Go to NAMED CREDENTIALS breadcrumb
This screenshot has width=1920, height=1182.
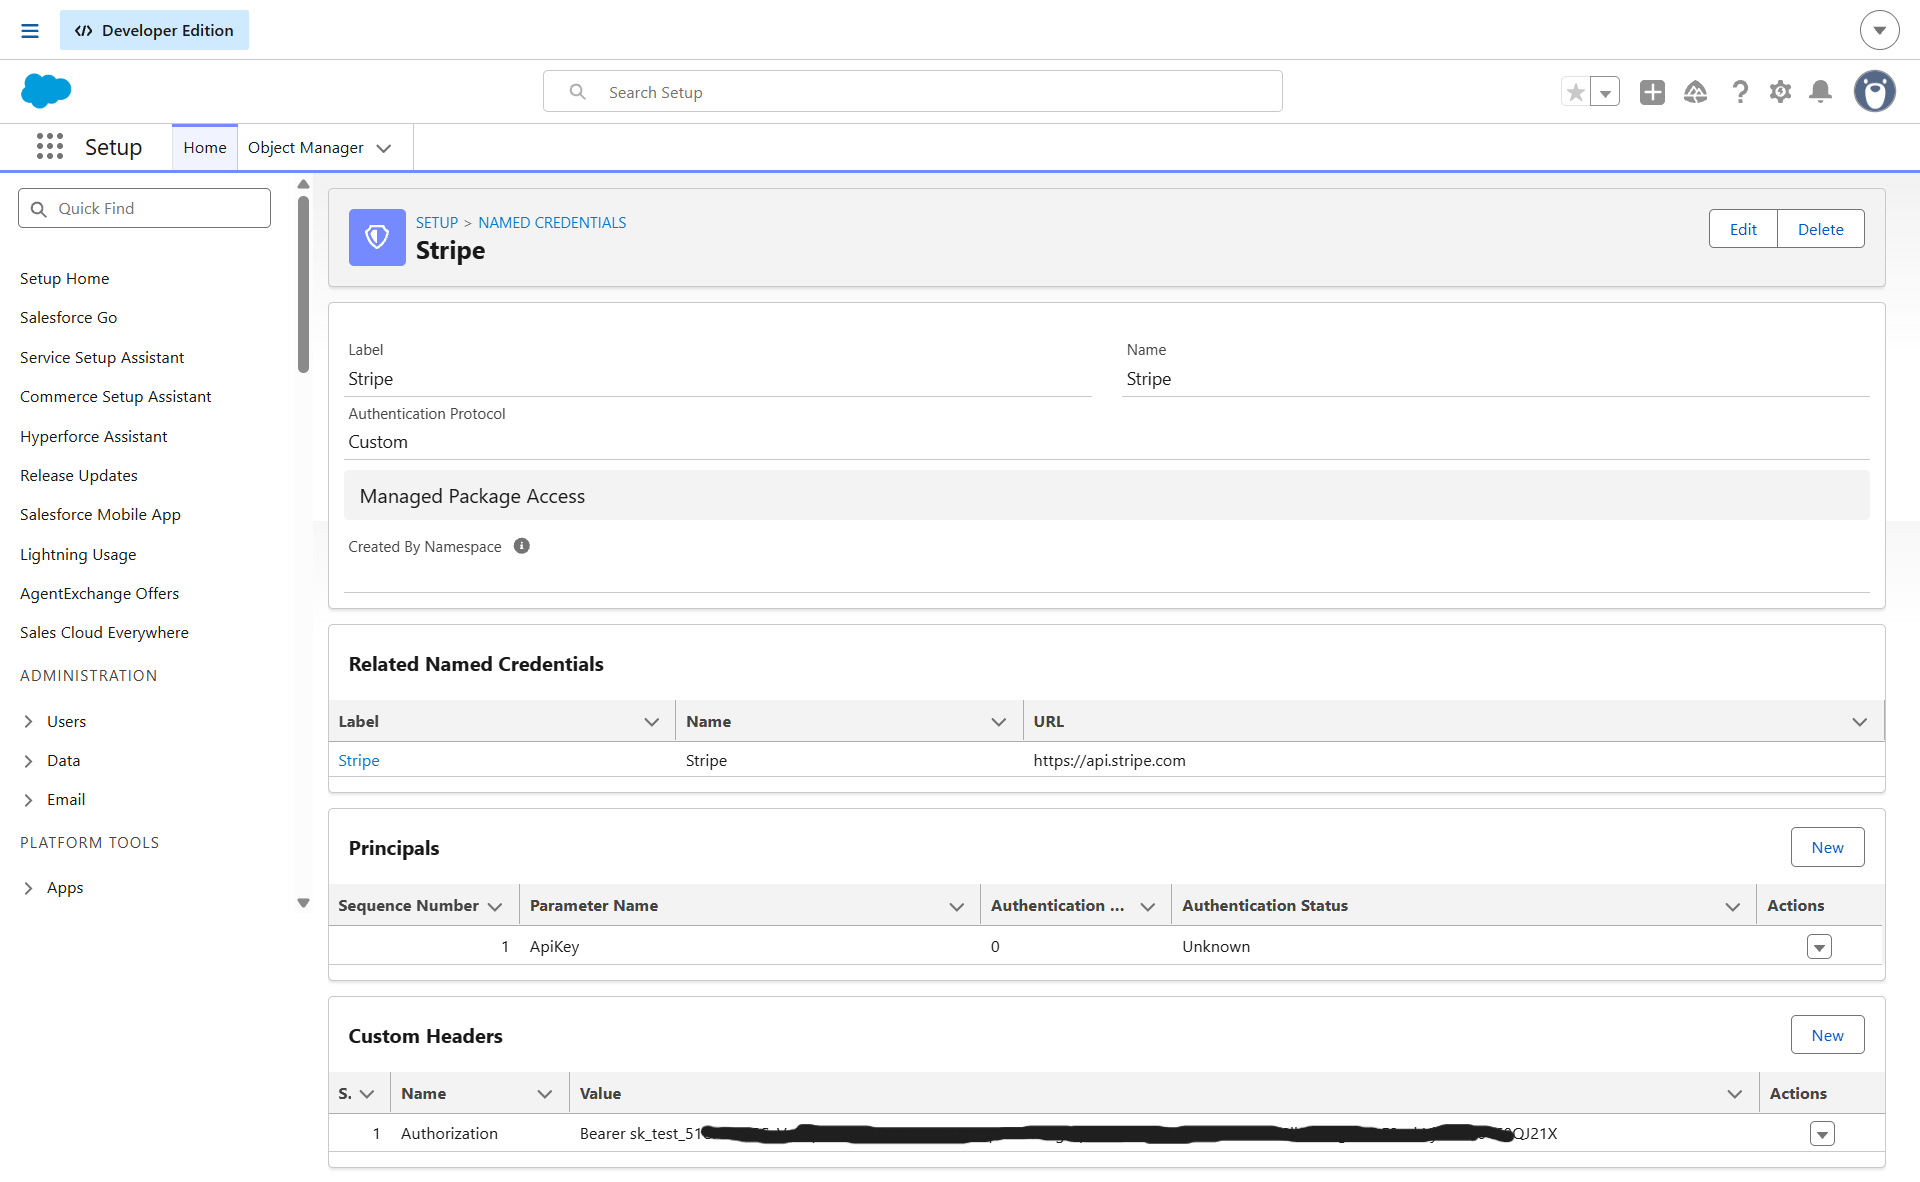[552, 222]
